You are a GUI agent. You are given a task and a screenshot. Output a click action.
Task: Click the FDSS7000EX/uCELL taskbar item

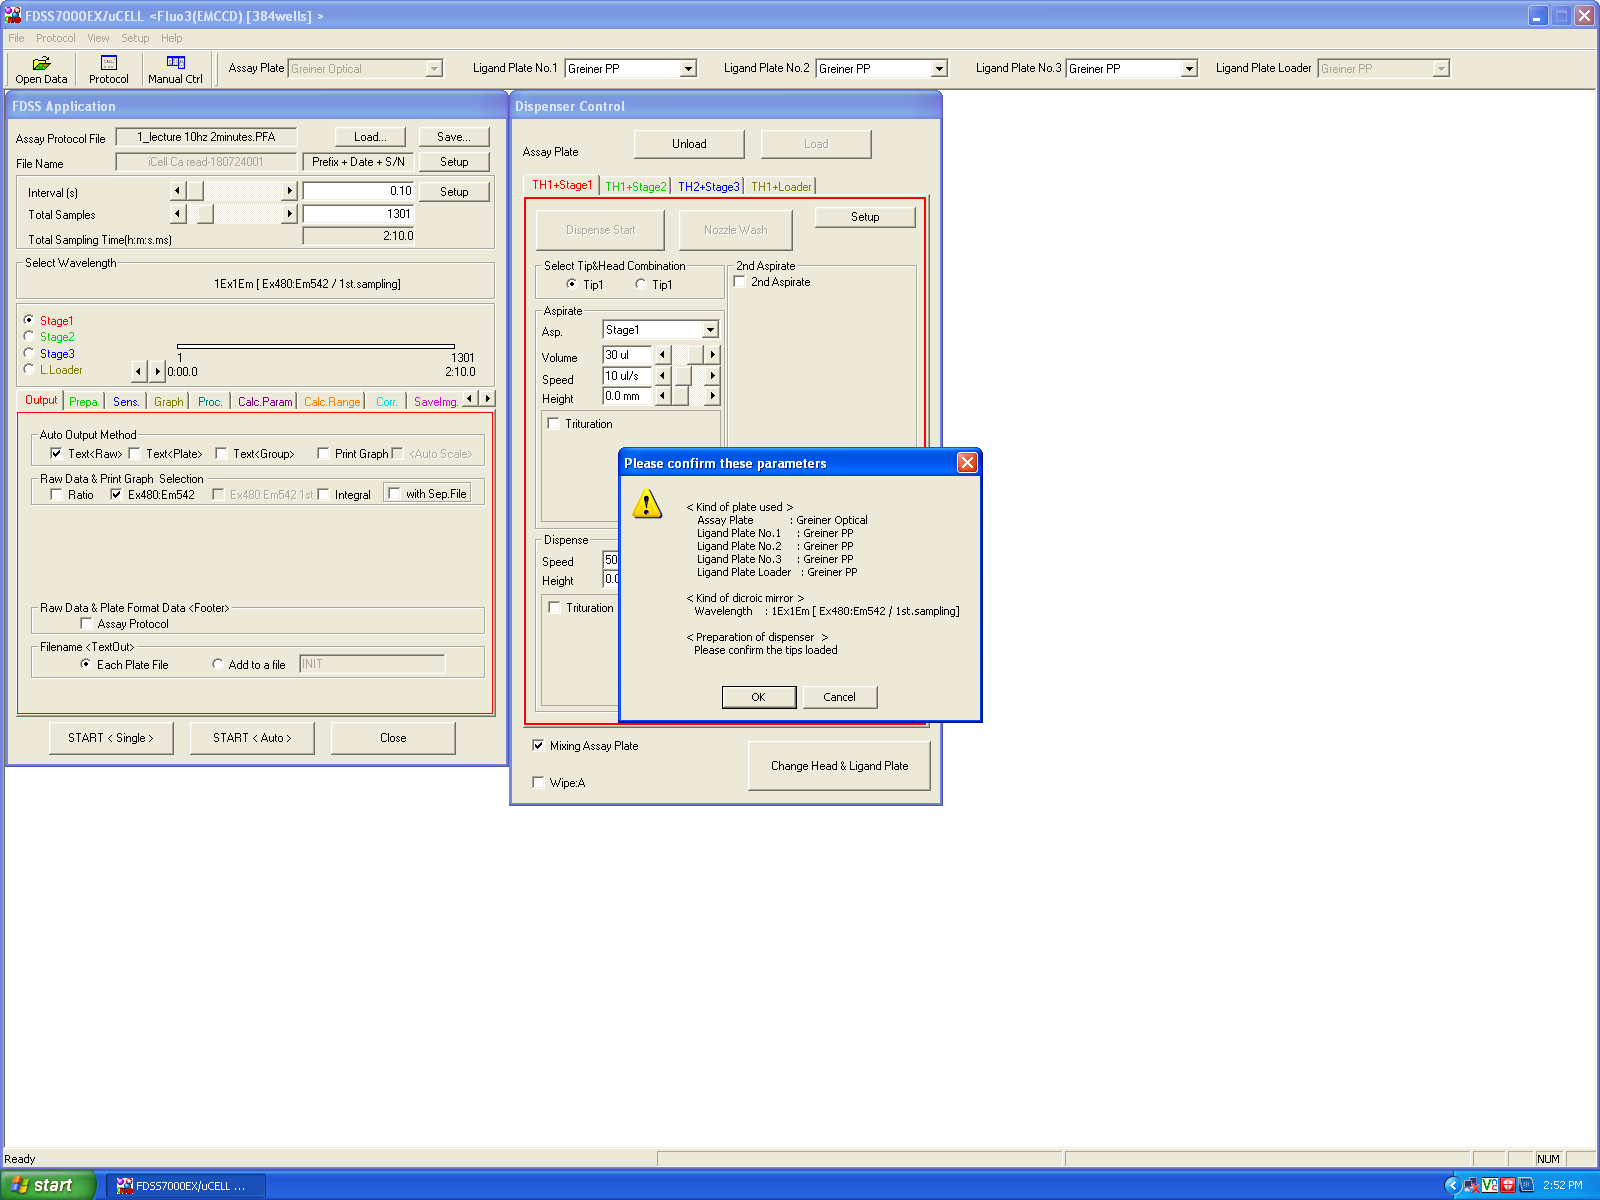click(186, 1186)
